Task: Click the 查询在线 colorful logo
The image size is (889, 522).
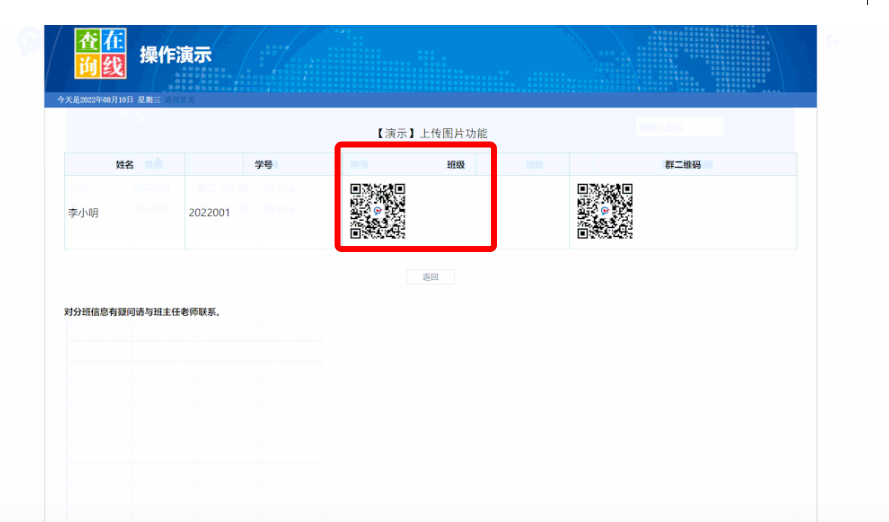Action: point(100,53)
